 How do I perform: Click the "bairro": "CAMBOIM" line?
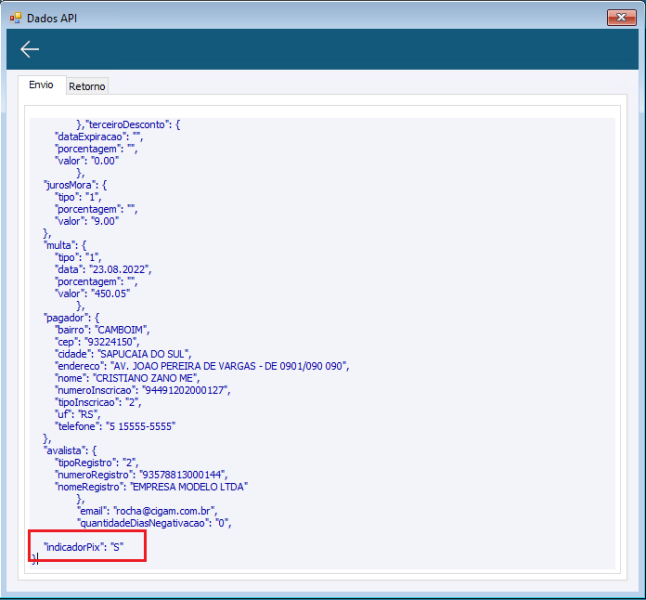[102, 330]
